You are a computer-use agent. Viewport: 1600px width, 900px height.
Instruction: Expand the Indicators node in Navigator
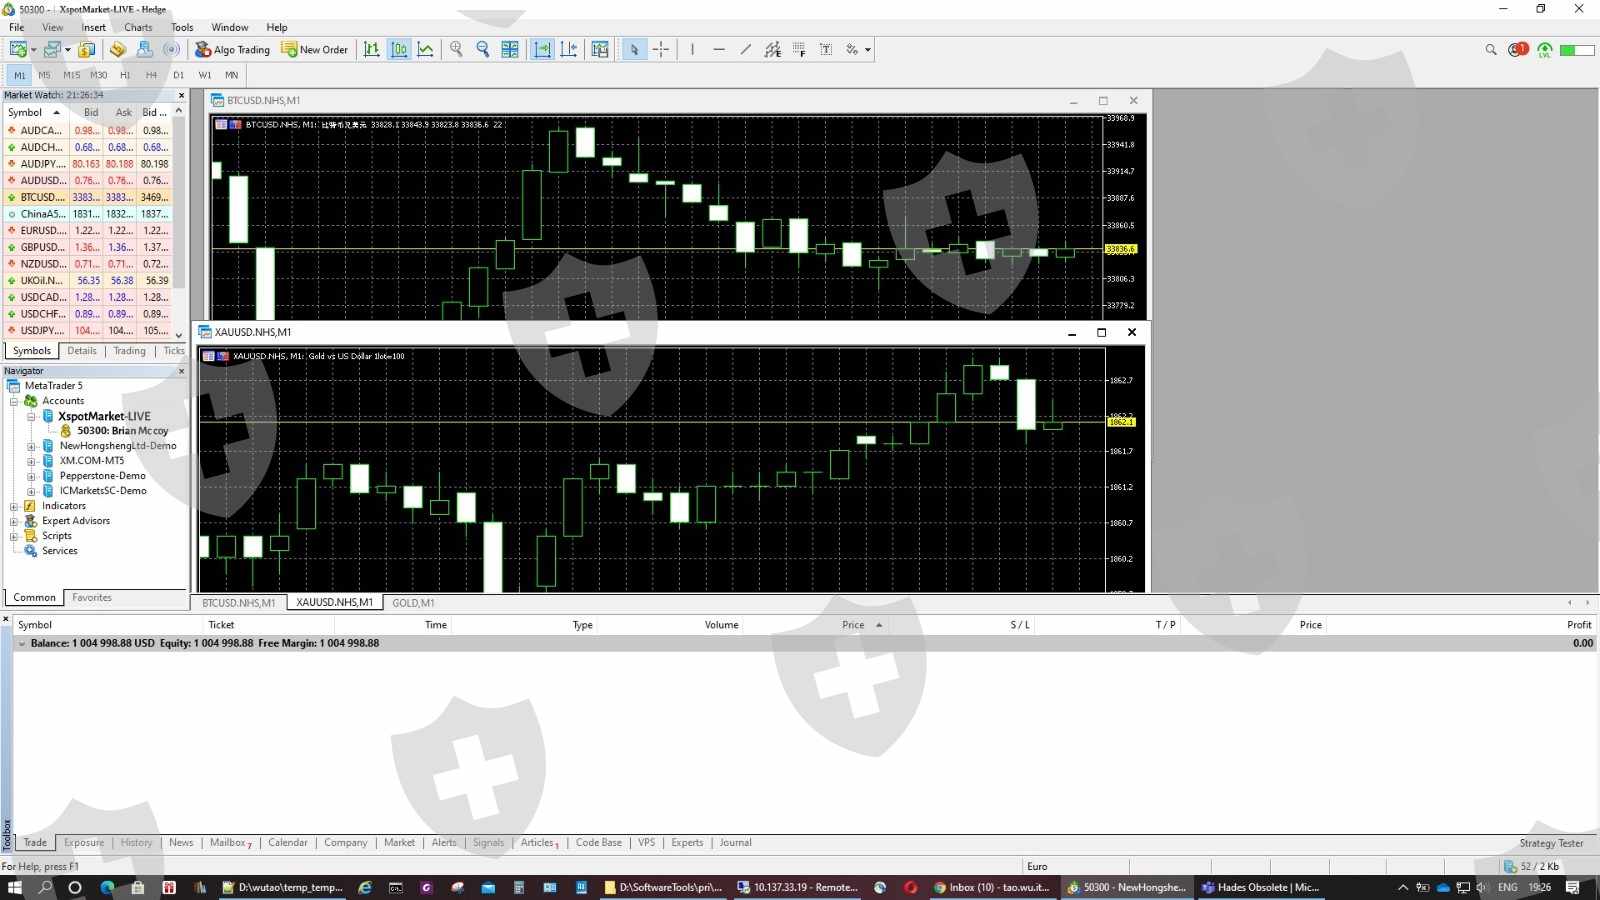pos(14,506)
